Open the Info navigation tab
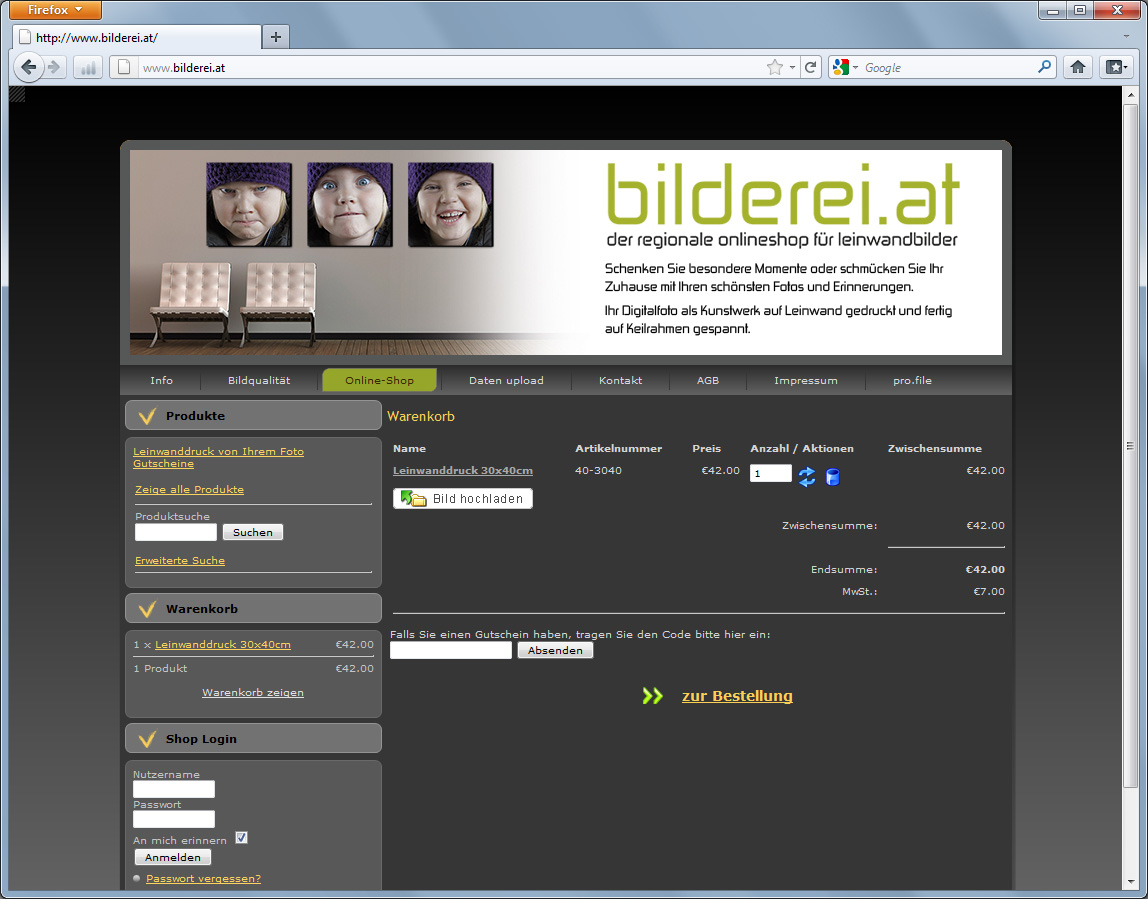Screen dimensions: 1148x899 (162, 381)
